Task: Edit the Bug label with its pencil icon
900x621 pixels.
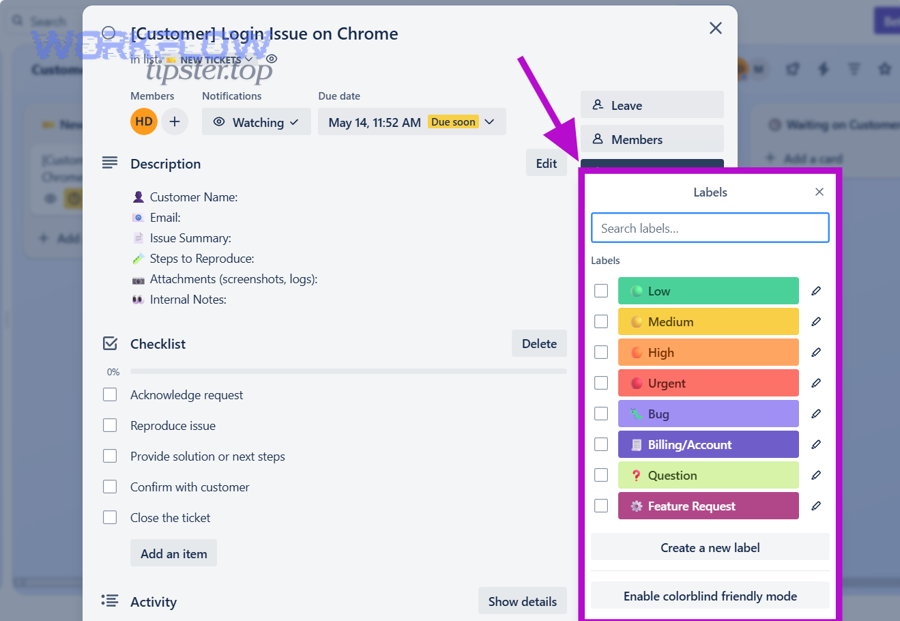Action: coord(816,414)
